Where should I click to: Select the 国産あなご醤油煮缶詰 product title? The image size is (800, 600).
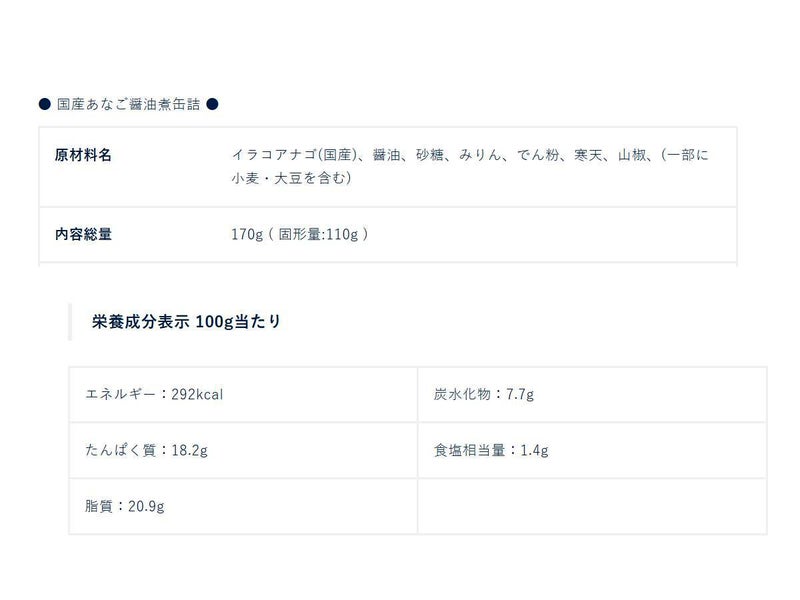tap(128, 104)
